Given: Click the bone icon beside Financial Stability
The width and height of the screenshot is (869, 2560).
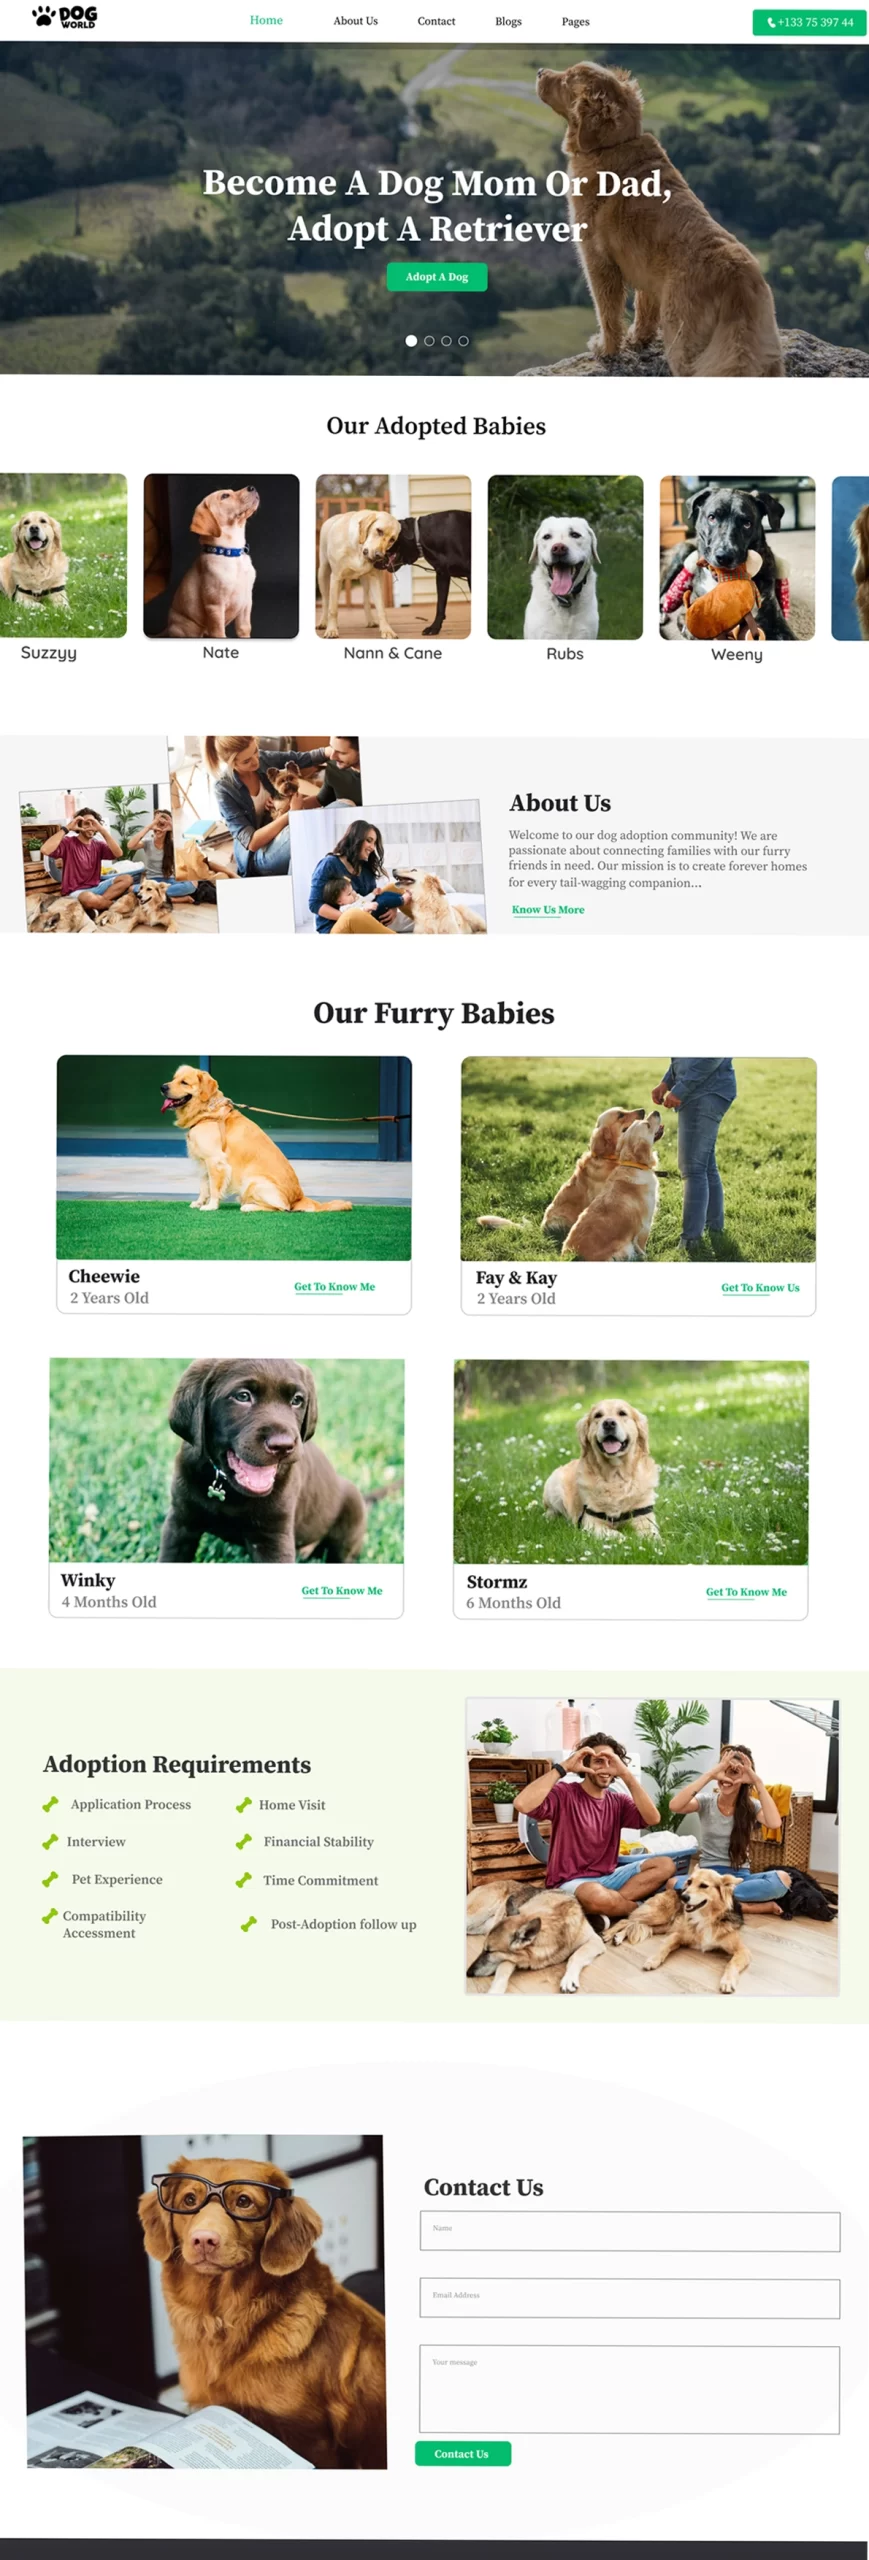Looking at the screenshot, I should coord(243,1842).
